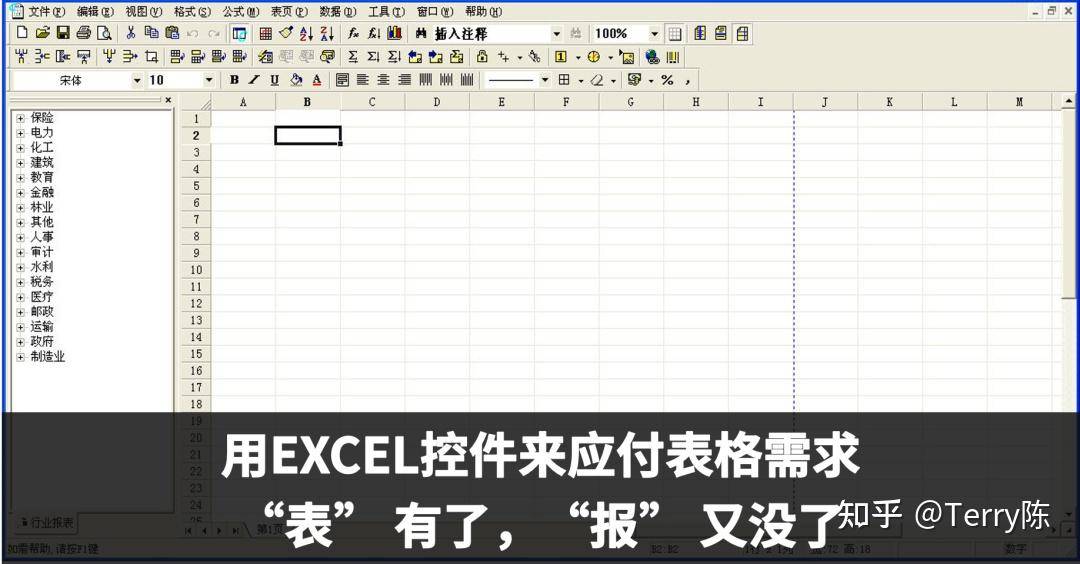The width and height of the screenshot is (1080, 564).
Task: Open the zoom 100% dropdown
Action: (654, 33)
